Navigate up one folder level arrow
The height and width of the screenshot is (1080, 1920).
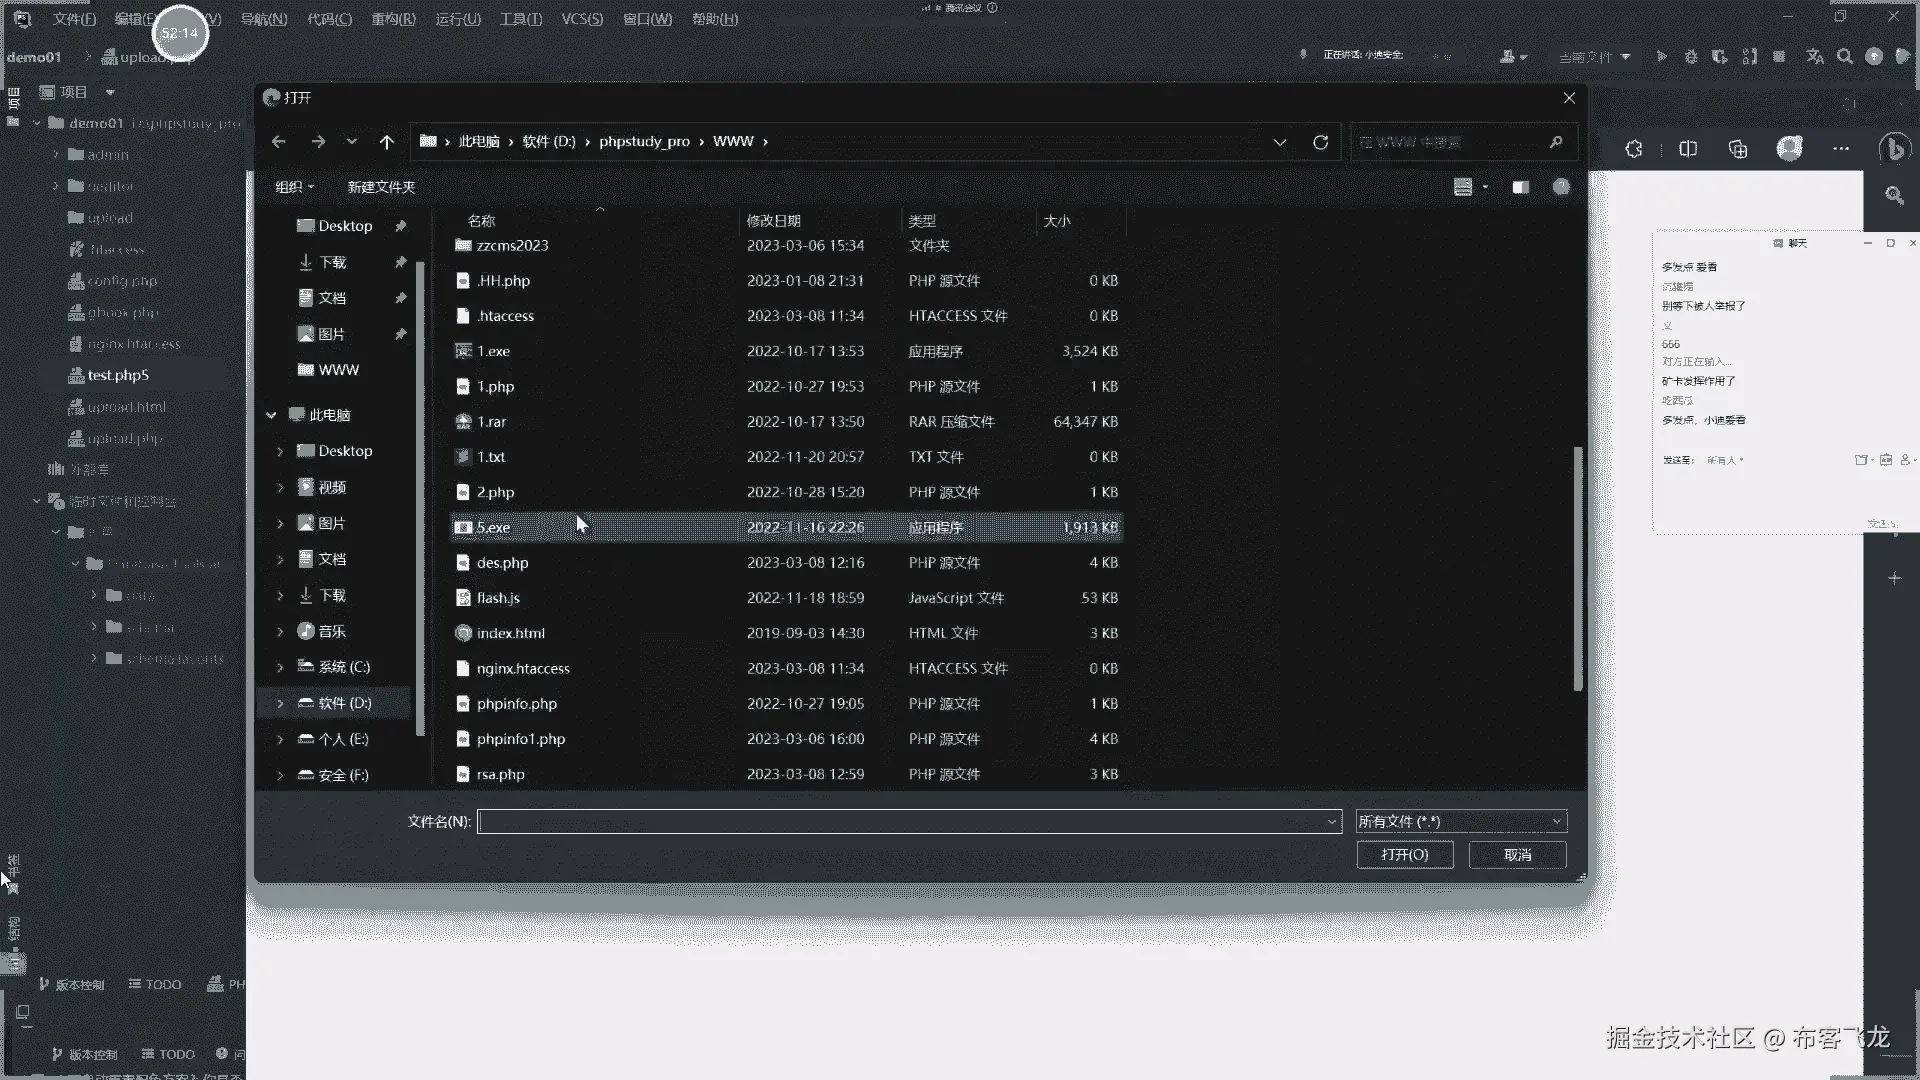point(386,142)
